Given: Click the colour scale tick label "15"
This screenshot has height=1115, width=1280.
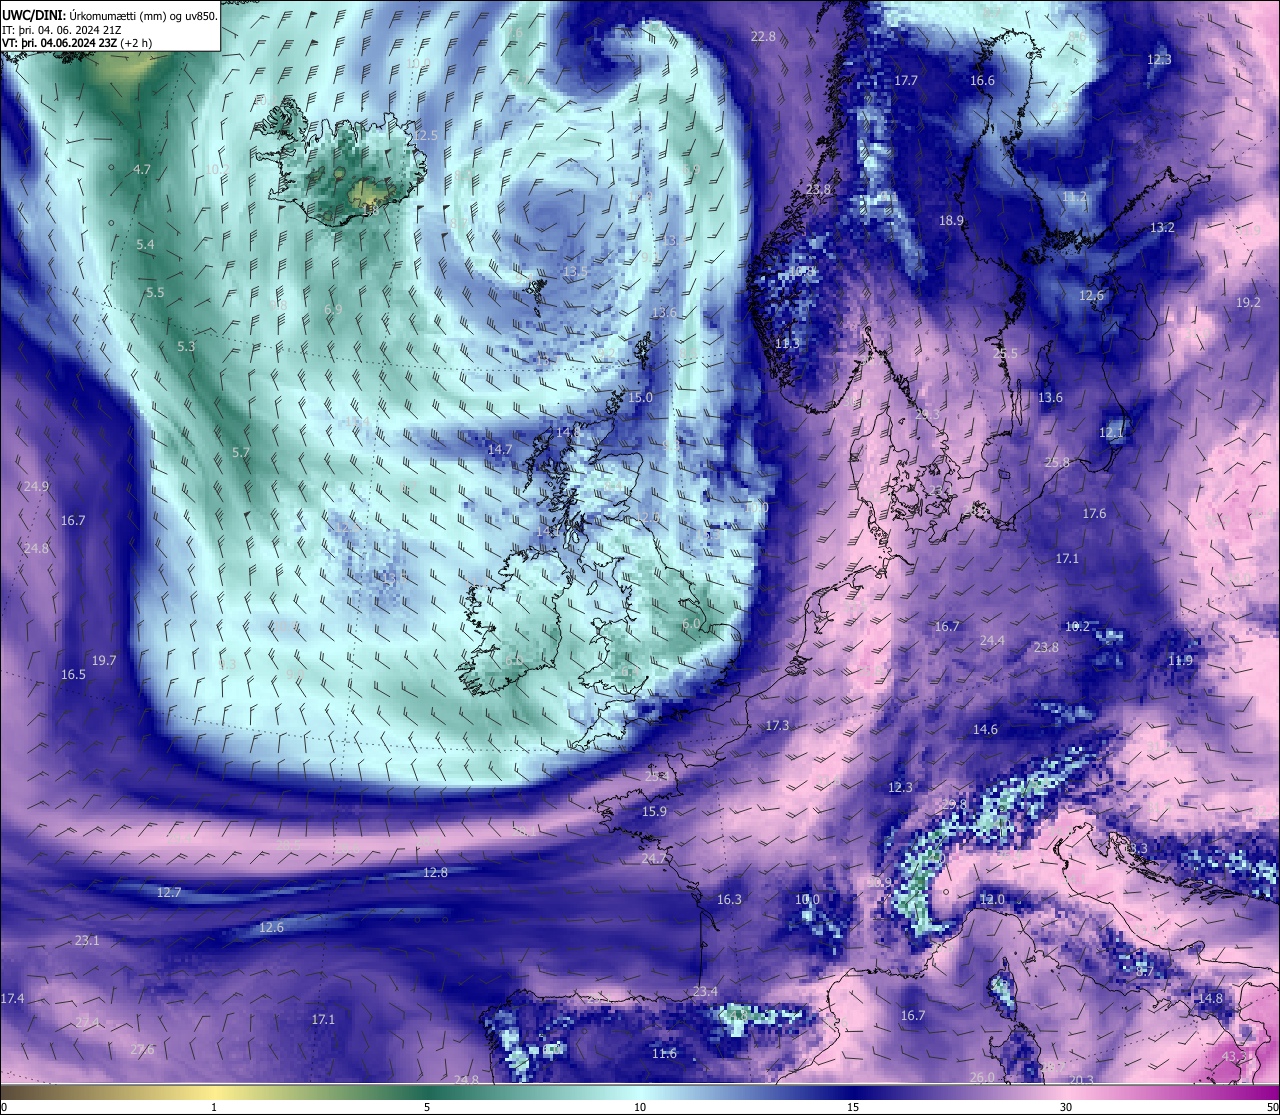Looking at the screenshot, I should 853,1106.
